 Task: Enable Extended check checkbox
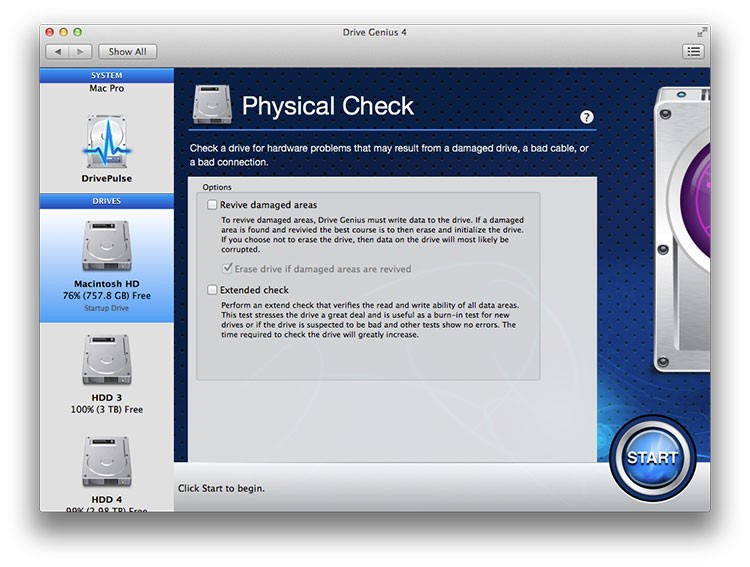click(x=212, y=290)
